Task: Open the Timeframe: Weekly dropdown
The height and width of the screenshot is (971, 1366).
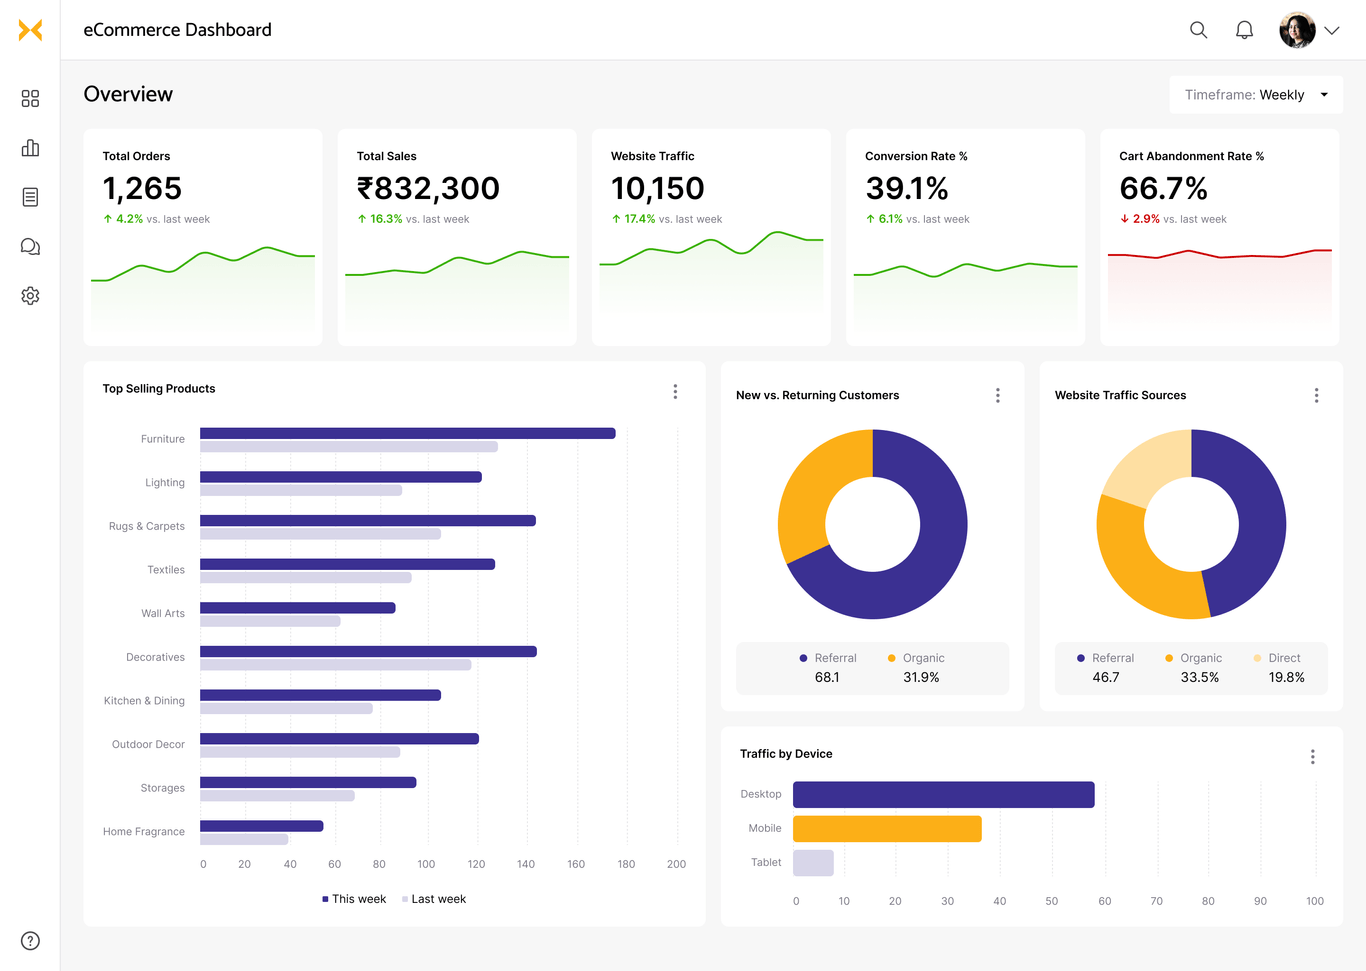Action: 1255,94
